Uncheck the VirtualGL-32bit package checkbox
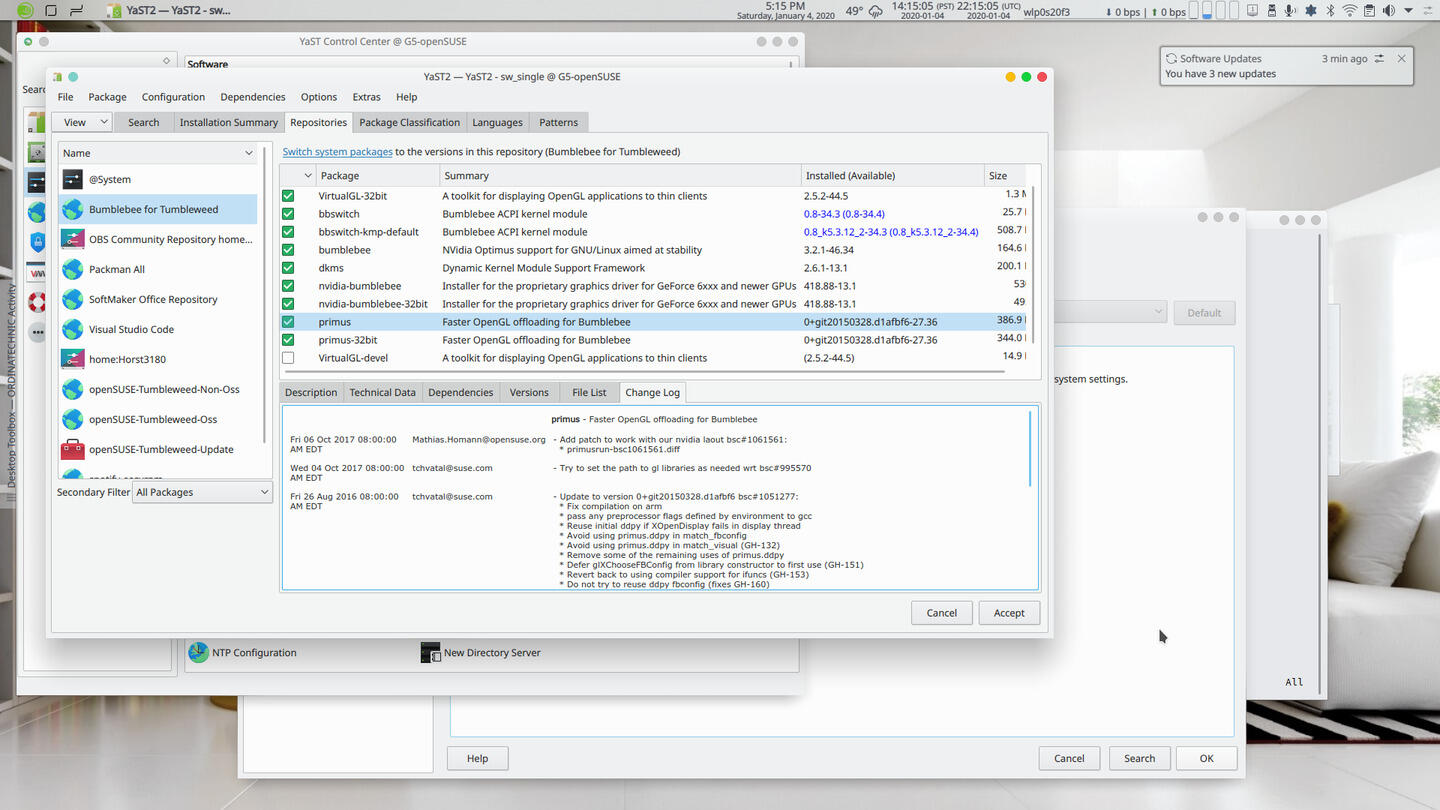1440x810 pixels. pyautogui.click(x=288, y=196)
